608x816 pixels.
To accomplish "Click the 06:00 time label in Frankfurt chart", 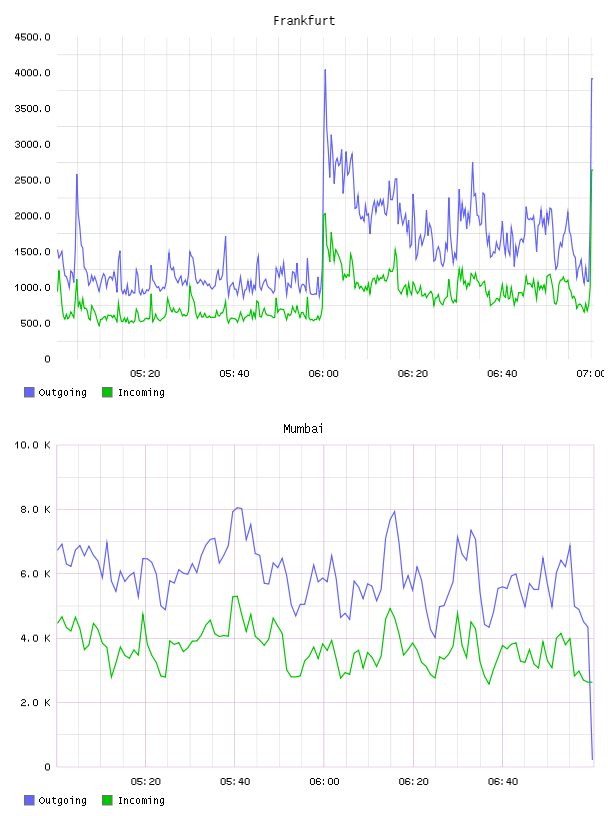I will (x=323, y=374).
